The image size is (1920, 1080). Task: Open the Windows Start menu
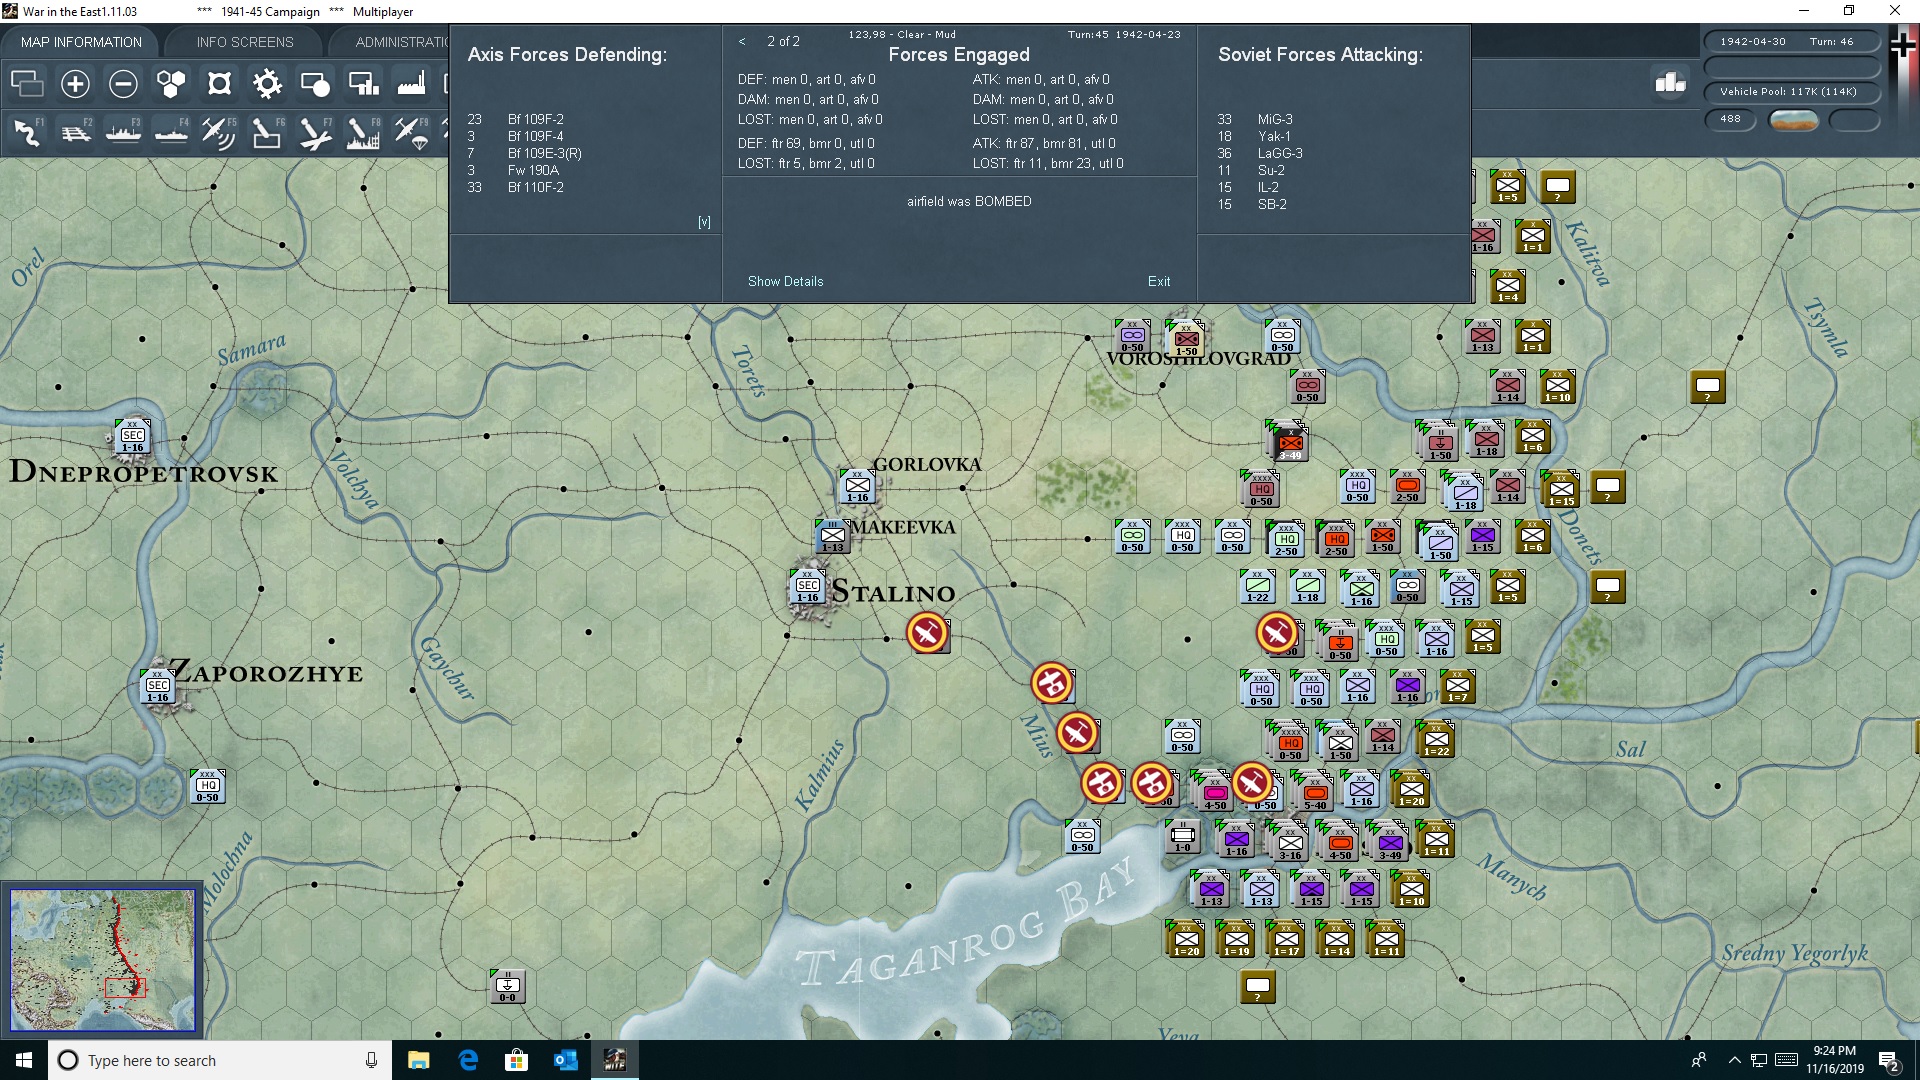(x=24, y=1060)
